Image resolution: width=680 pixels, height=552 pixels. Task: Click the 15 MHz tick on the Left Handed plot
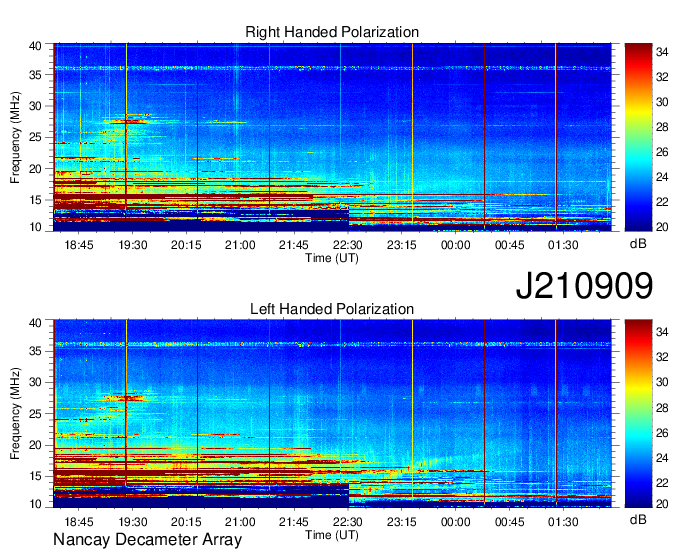coord(35,476)
